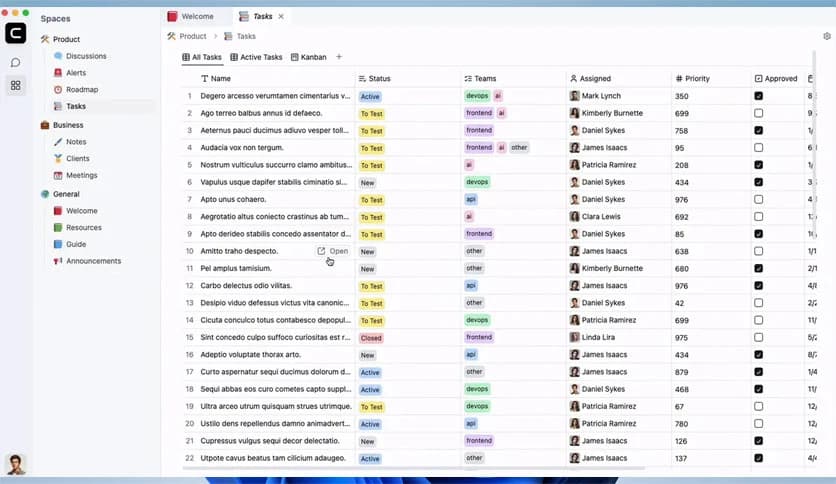
Task: Collapse the Product space group
Action: click(x=66, y=39)
